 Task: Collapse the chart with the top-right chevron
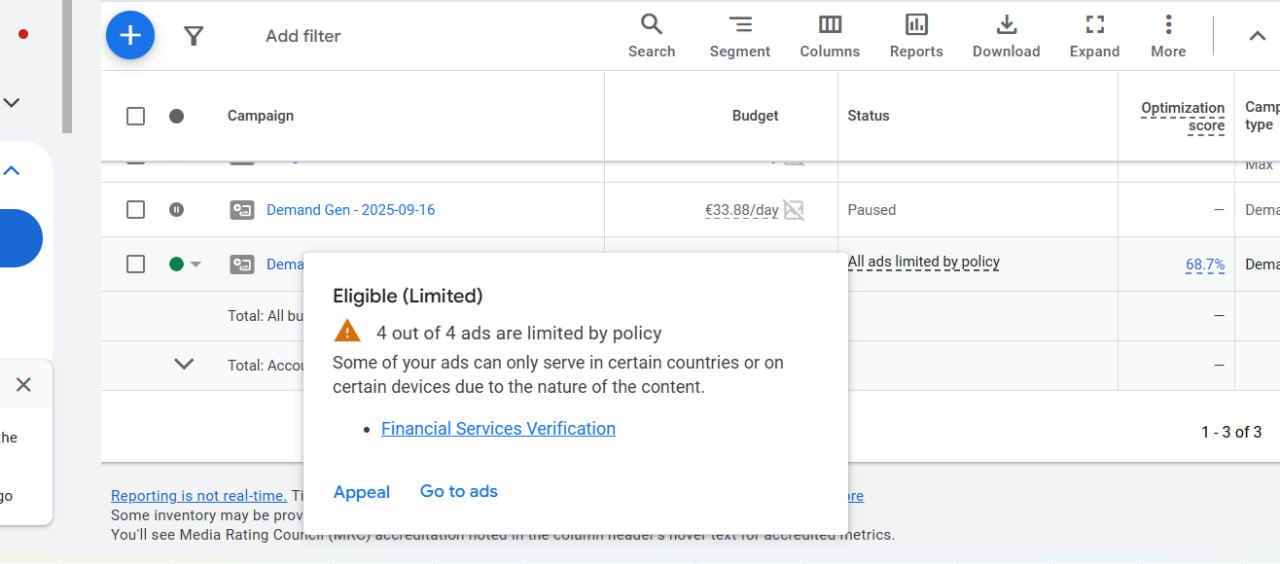[1257, 36]
